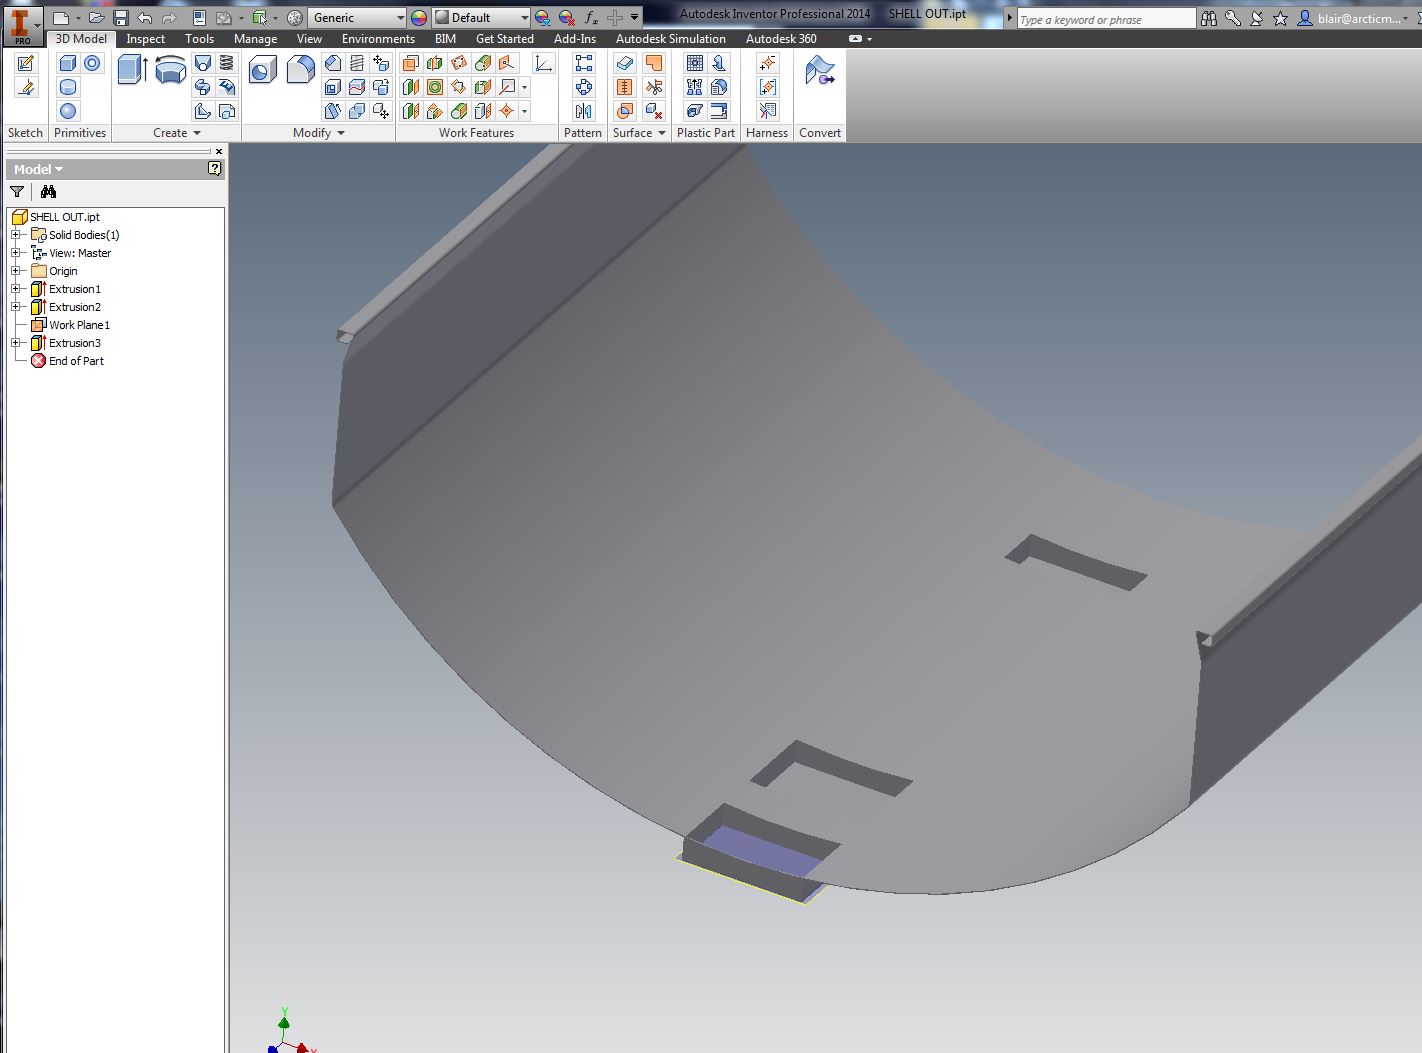Viewport: 1422px width, 1053px height.
Task: Open the Model browser dropdown
Action: (x=39, y=169)
